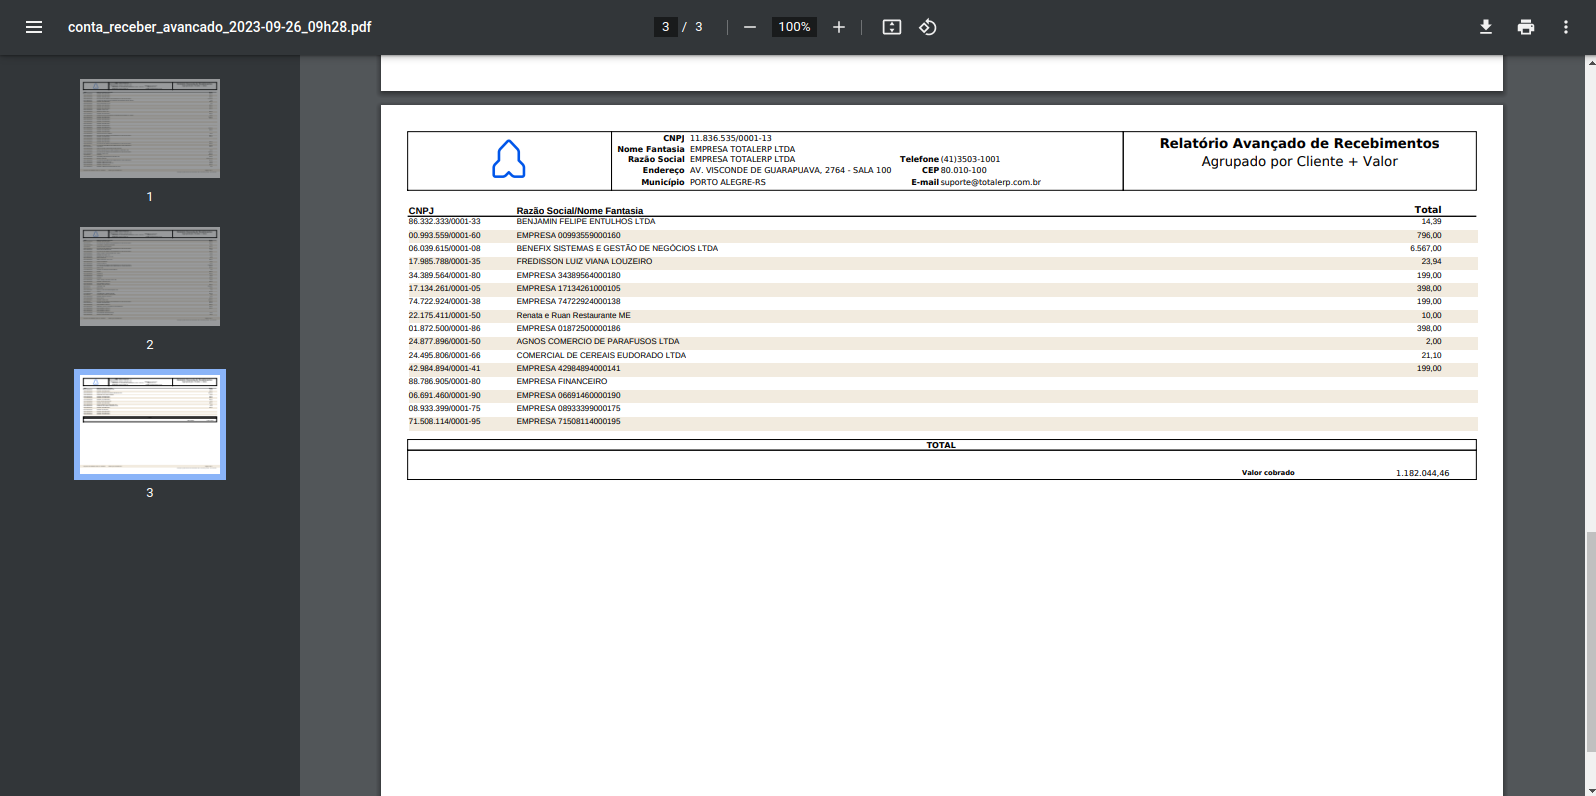
Task: Click the company logo in report header
Action: tap(509, 160)
